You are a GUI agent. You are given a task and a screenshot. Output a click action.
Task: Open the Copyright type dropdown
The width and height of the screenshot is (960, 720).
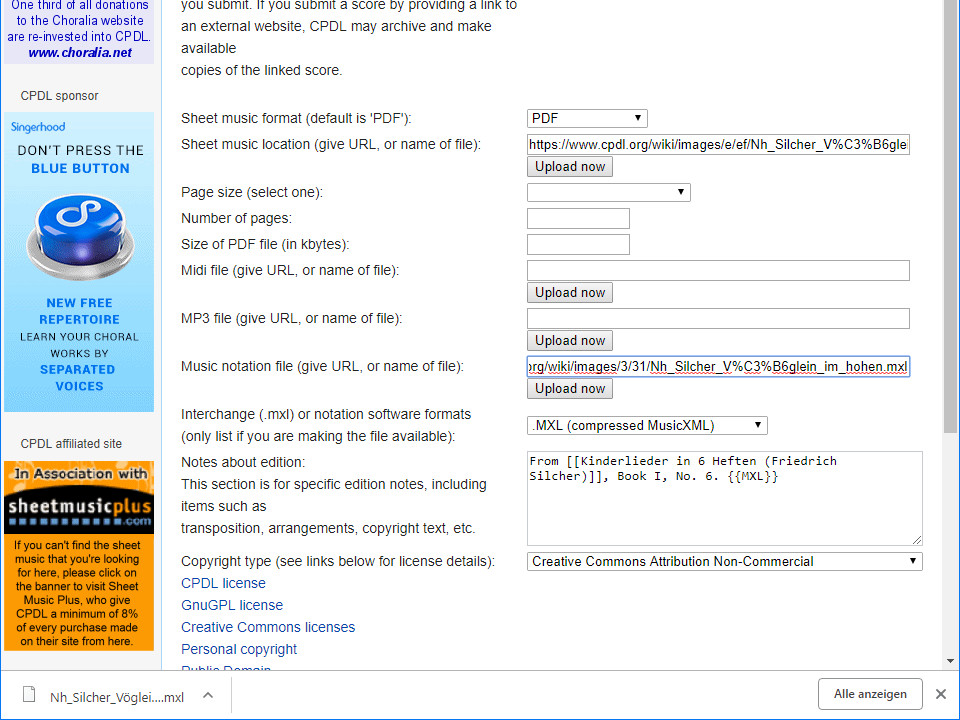click(724, 561)
